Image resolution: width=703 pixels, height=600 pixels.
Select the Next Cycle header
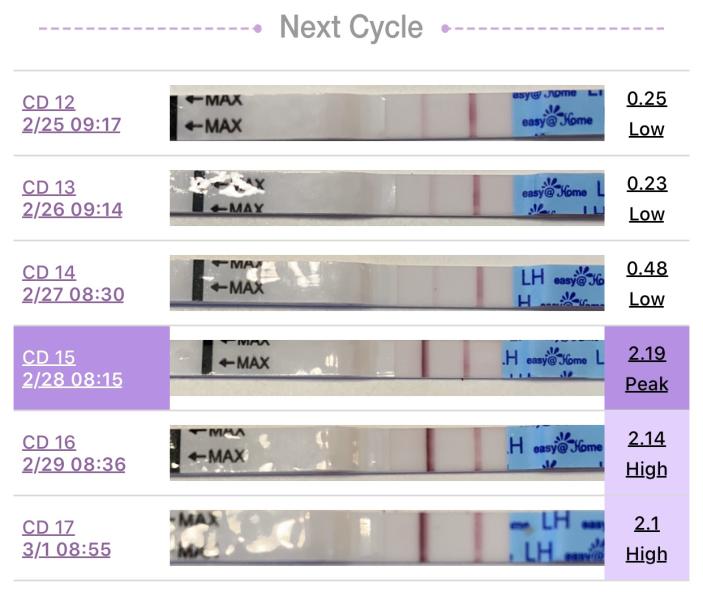351,28
